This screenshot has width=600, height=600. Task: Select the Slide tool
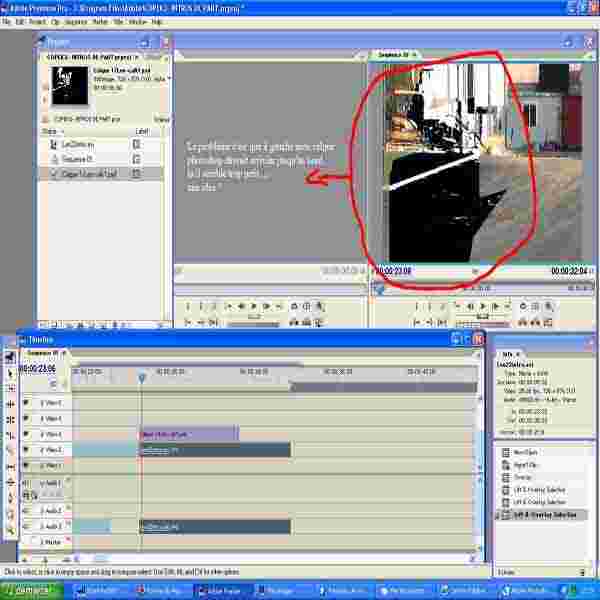[10, 482]
